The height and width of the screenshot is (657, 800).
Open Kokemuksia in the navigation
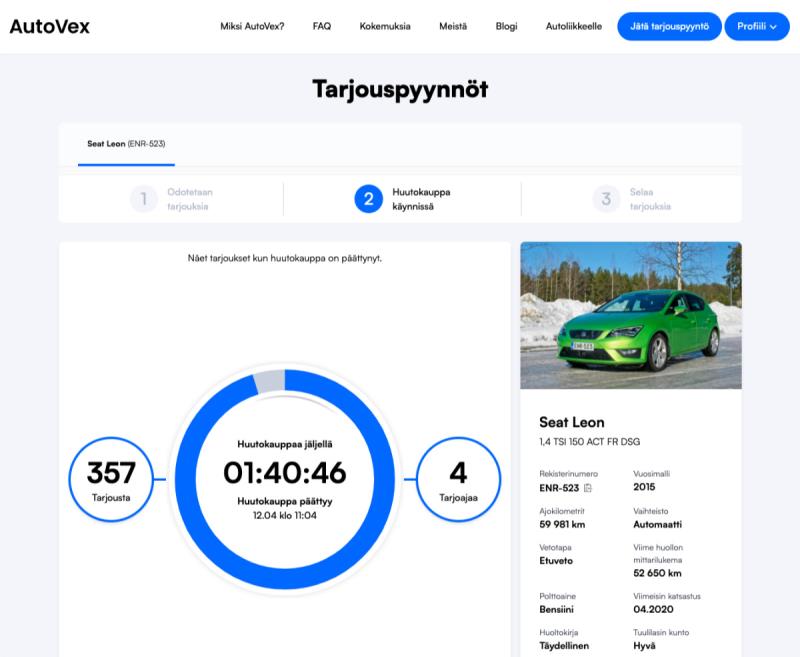click(x=385, y=26)
